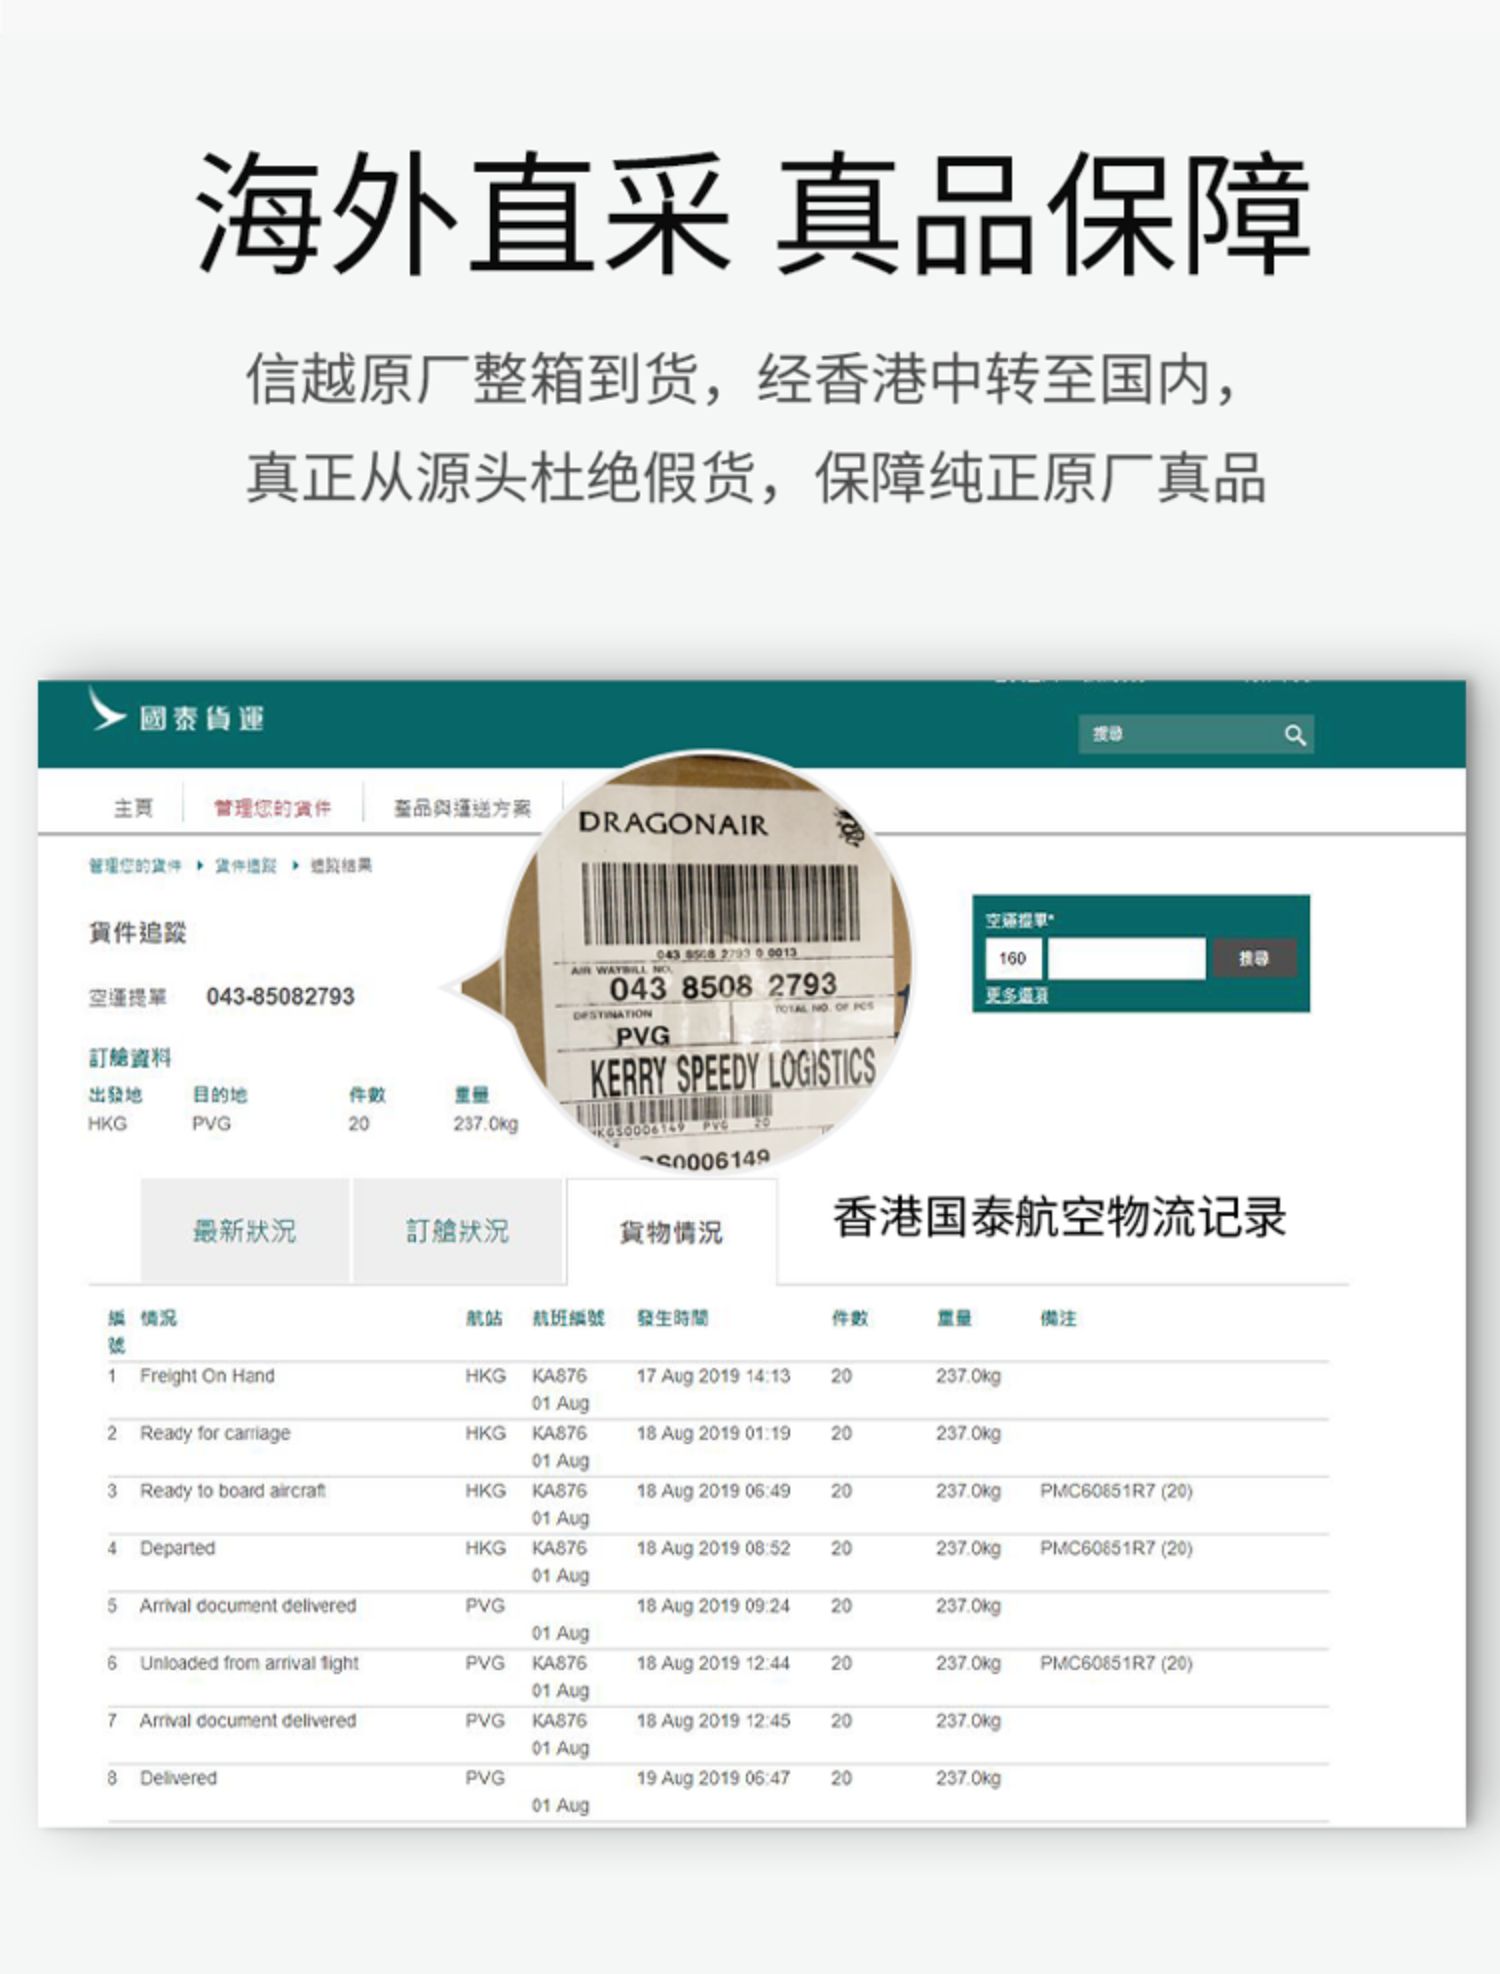Click the 情況 column header
The width and height of the screenshot is (1500, 1974).
click(x=158, y=1318)
